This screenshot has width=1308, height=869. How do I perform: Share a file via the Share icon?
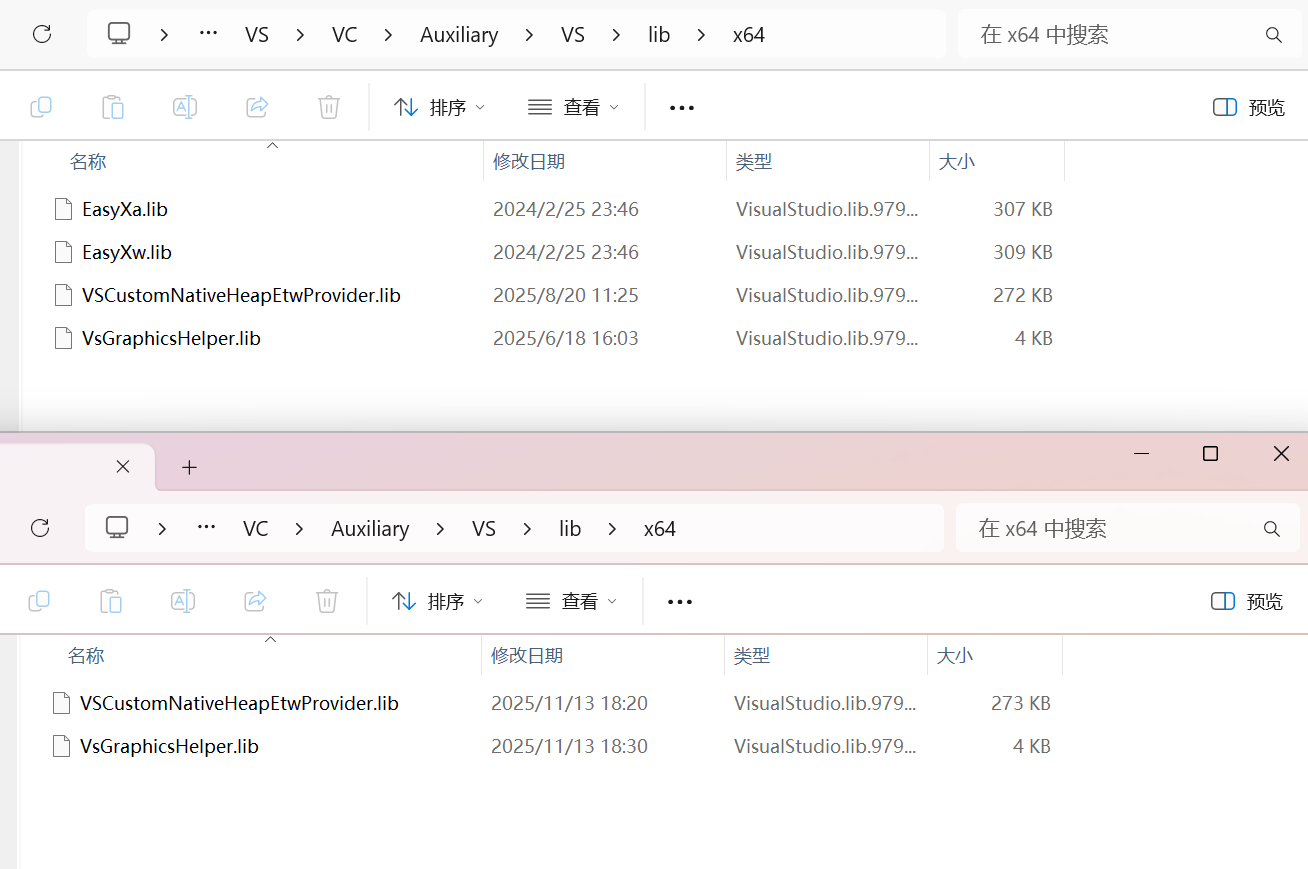pyautogui.click(x=257, y=107)
